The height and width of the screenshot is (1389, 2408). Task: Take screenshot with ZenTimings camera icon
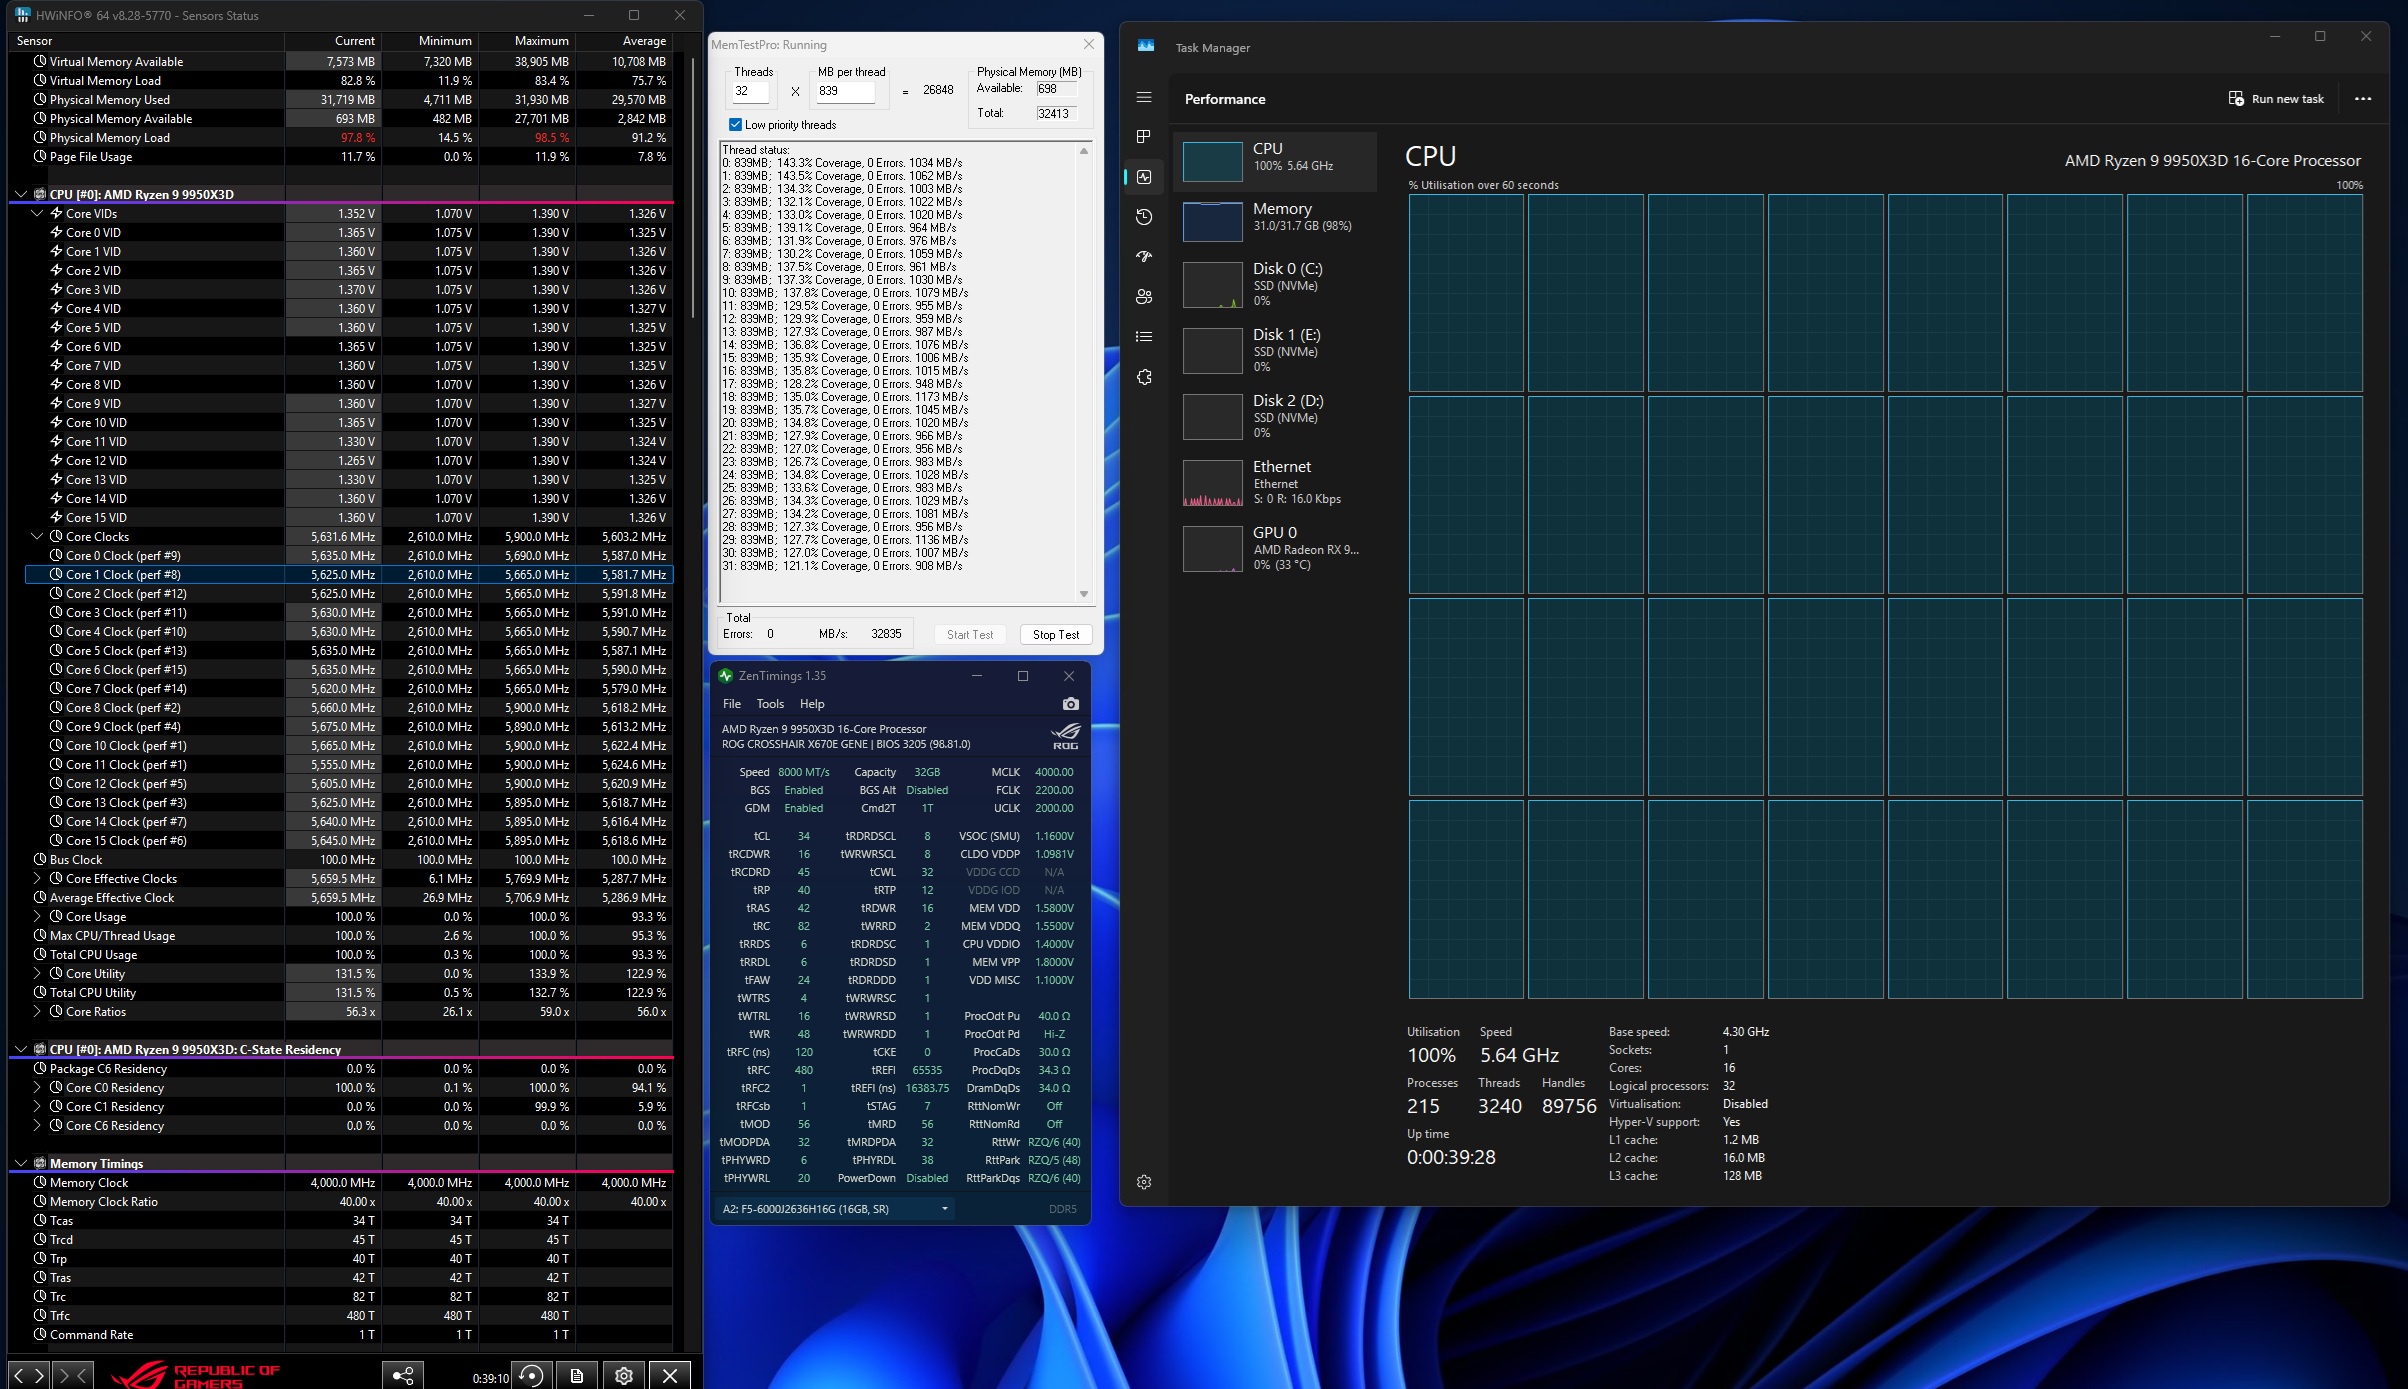point(1070,704)
